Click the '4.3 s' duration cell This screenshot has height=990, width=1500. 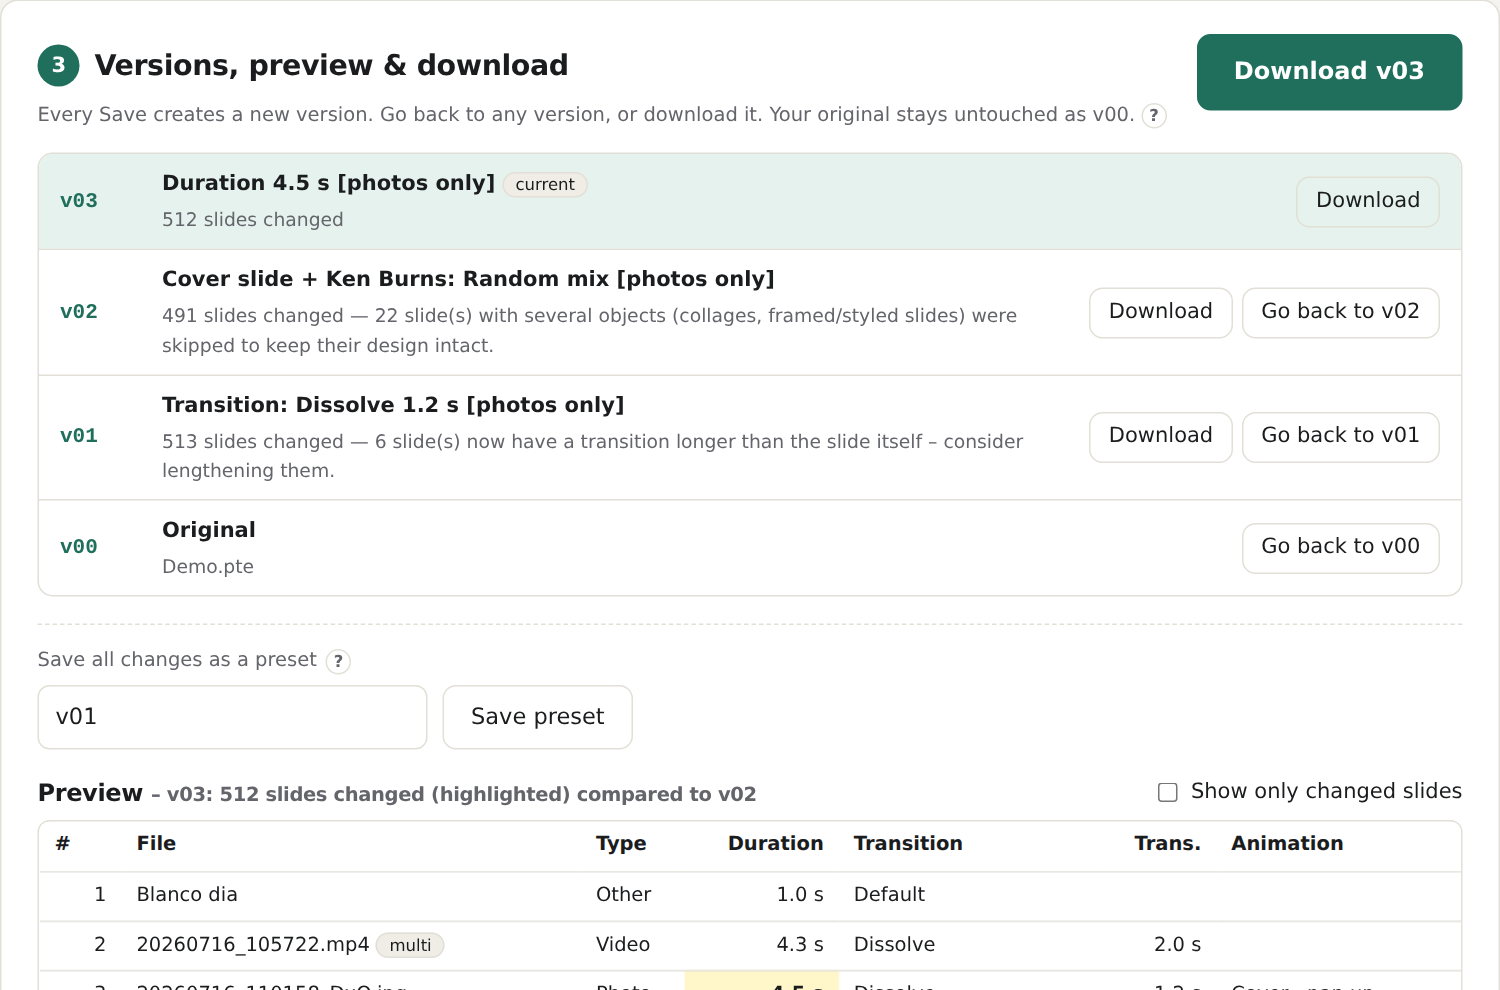coord(800,945)
